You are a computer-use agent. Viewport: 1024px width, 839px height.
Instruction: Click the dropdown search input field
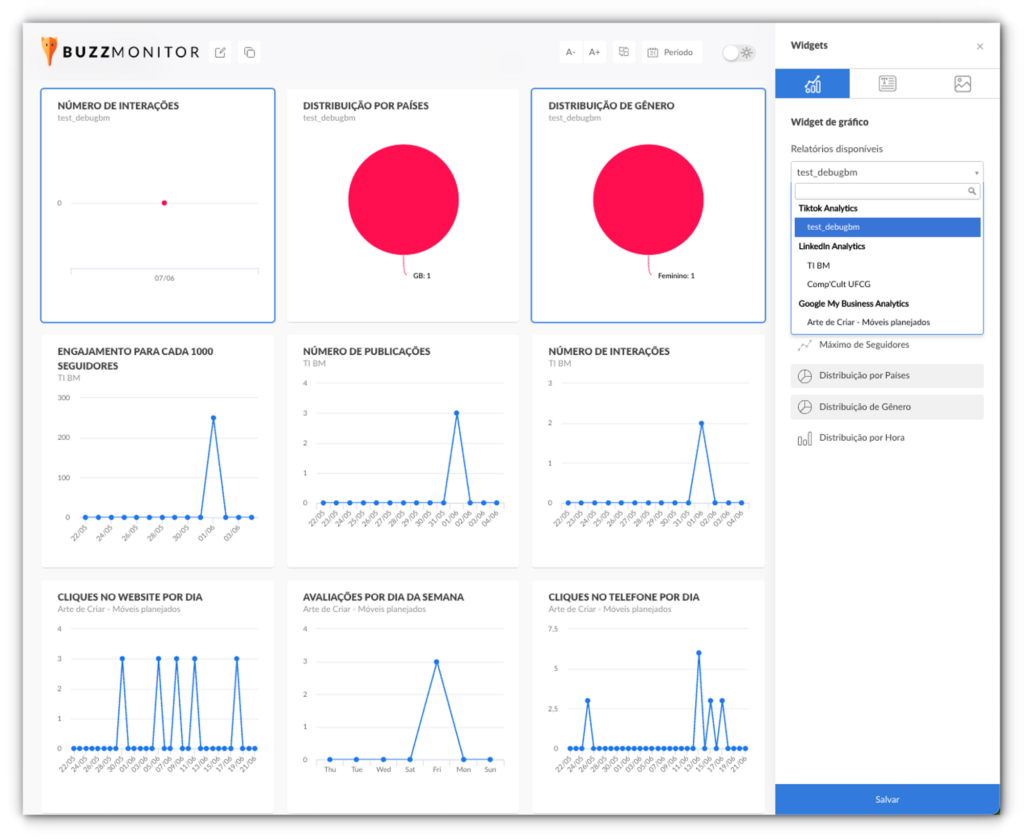point(880,191)
